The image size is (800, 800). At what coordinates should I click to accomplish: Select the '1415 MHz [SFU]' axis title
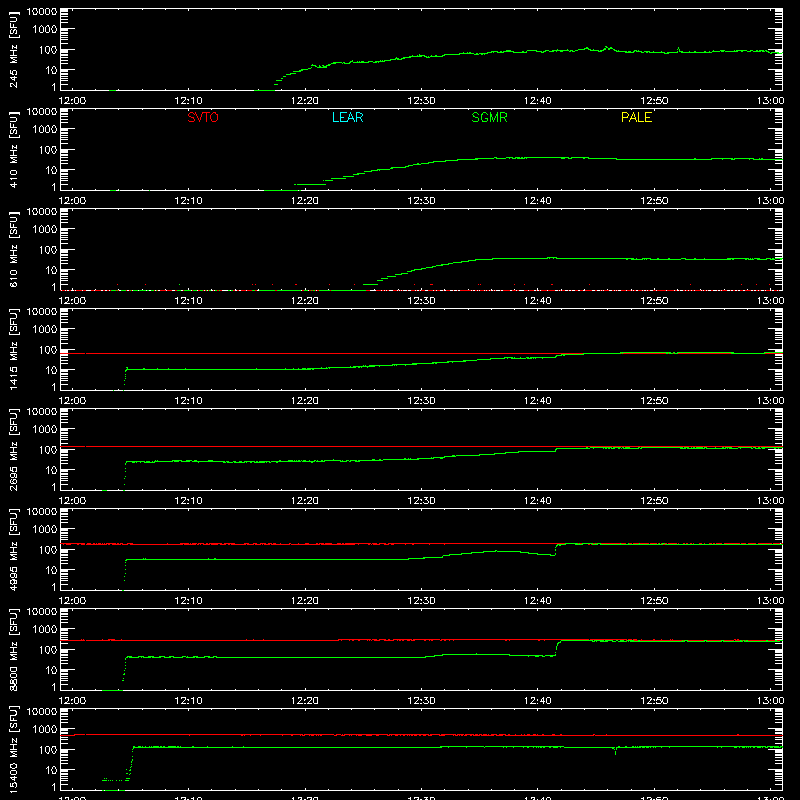coord(14,349)
